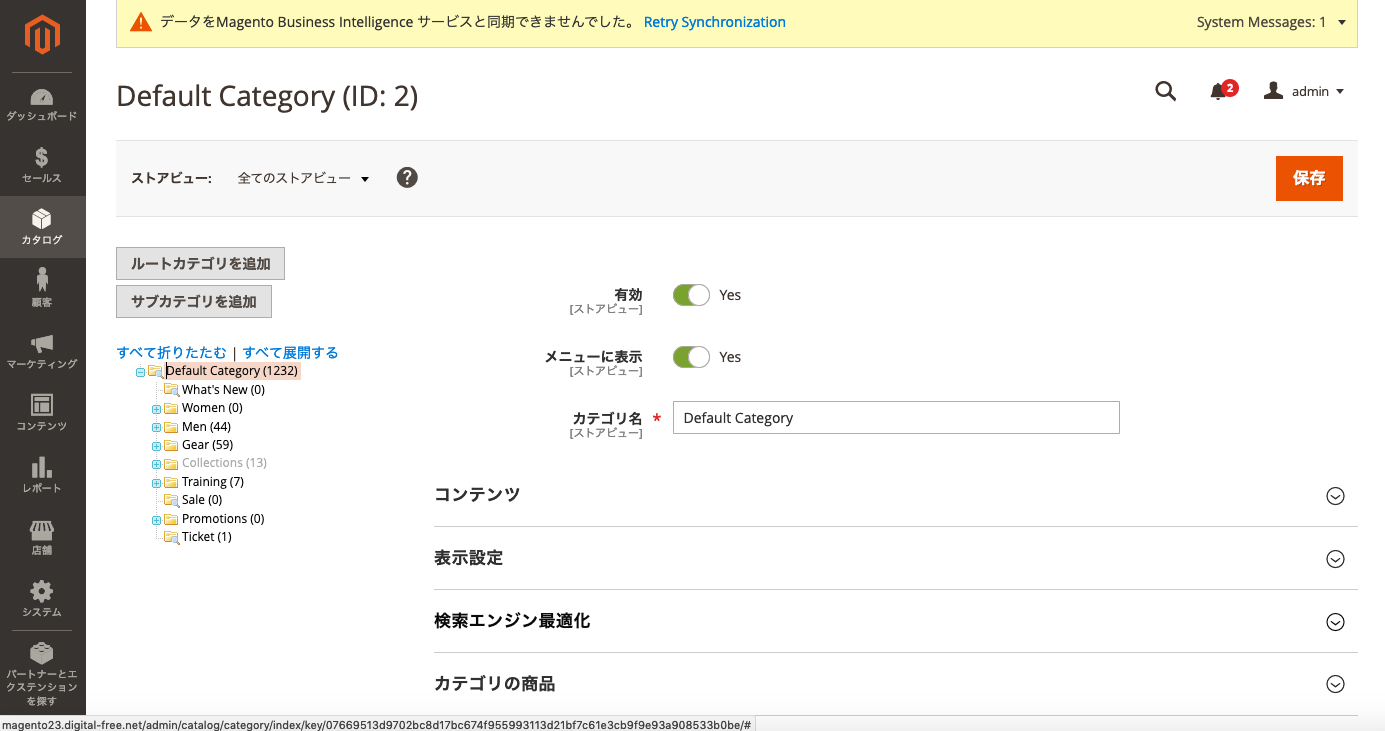Open the マーケティング sidebar icon
This screenshot has width=1385, height=731.
pyautogui.click(x=42, y=345)
